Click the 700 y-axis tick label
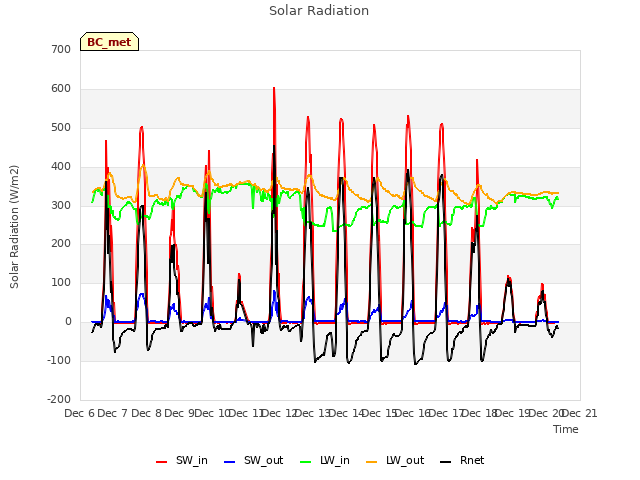640x480 pixels. coord(61,49)
